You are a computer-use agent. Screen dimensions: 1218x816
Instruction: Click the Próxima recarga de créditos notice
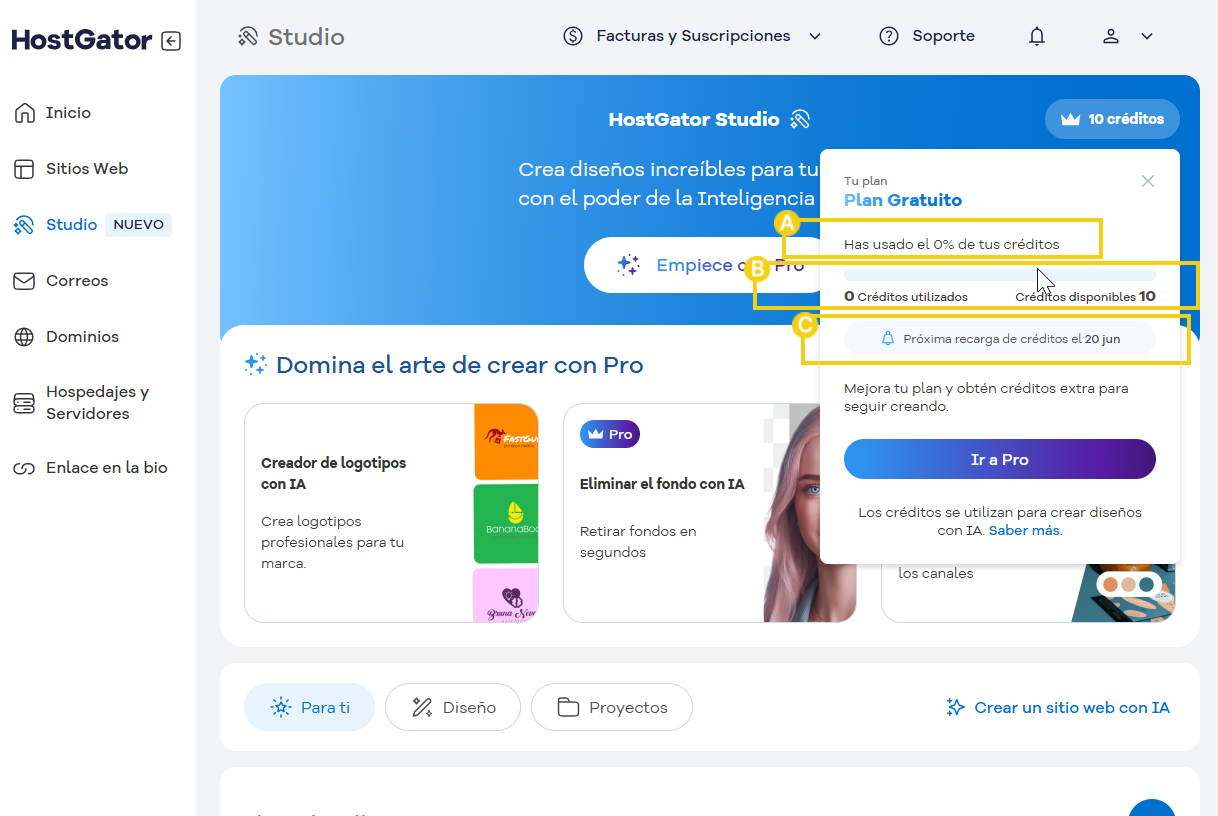click(x=1000, y=339)
